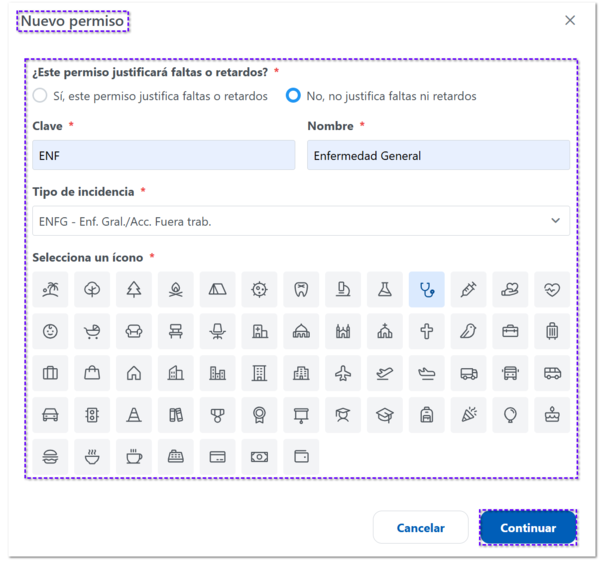600x561 pixels.
Task: Pick the baby face icon
Action: 50,331
